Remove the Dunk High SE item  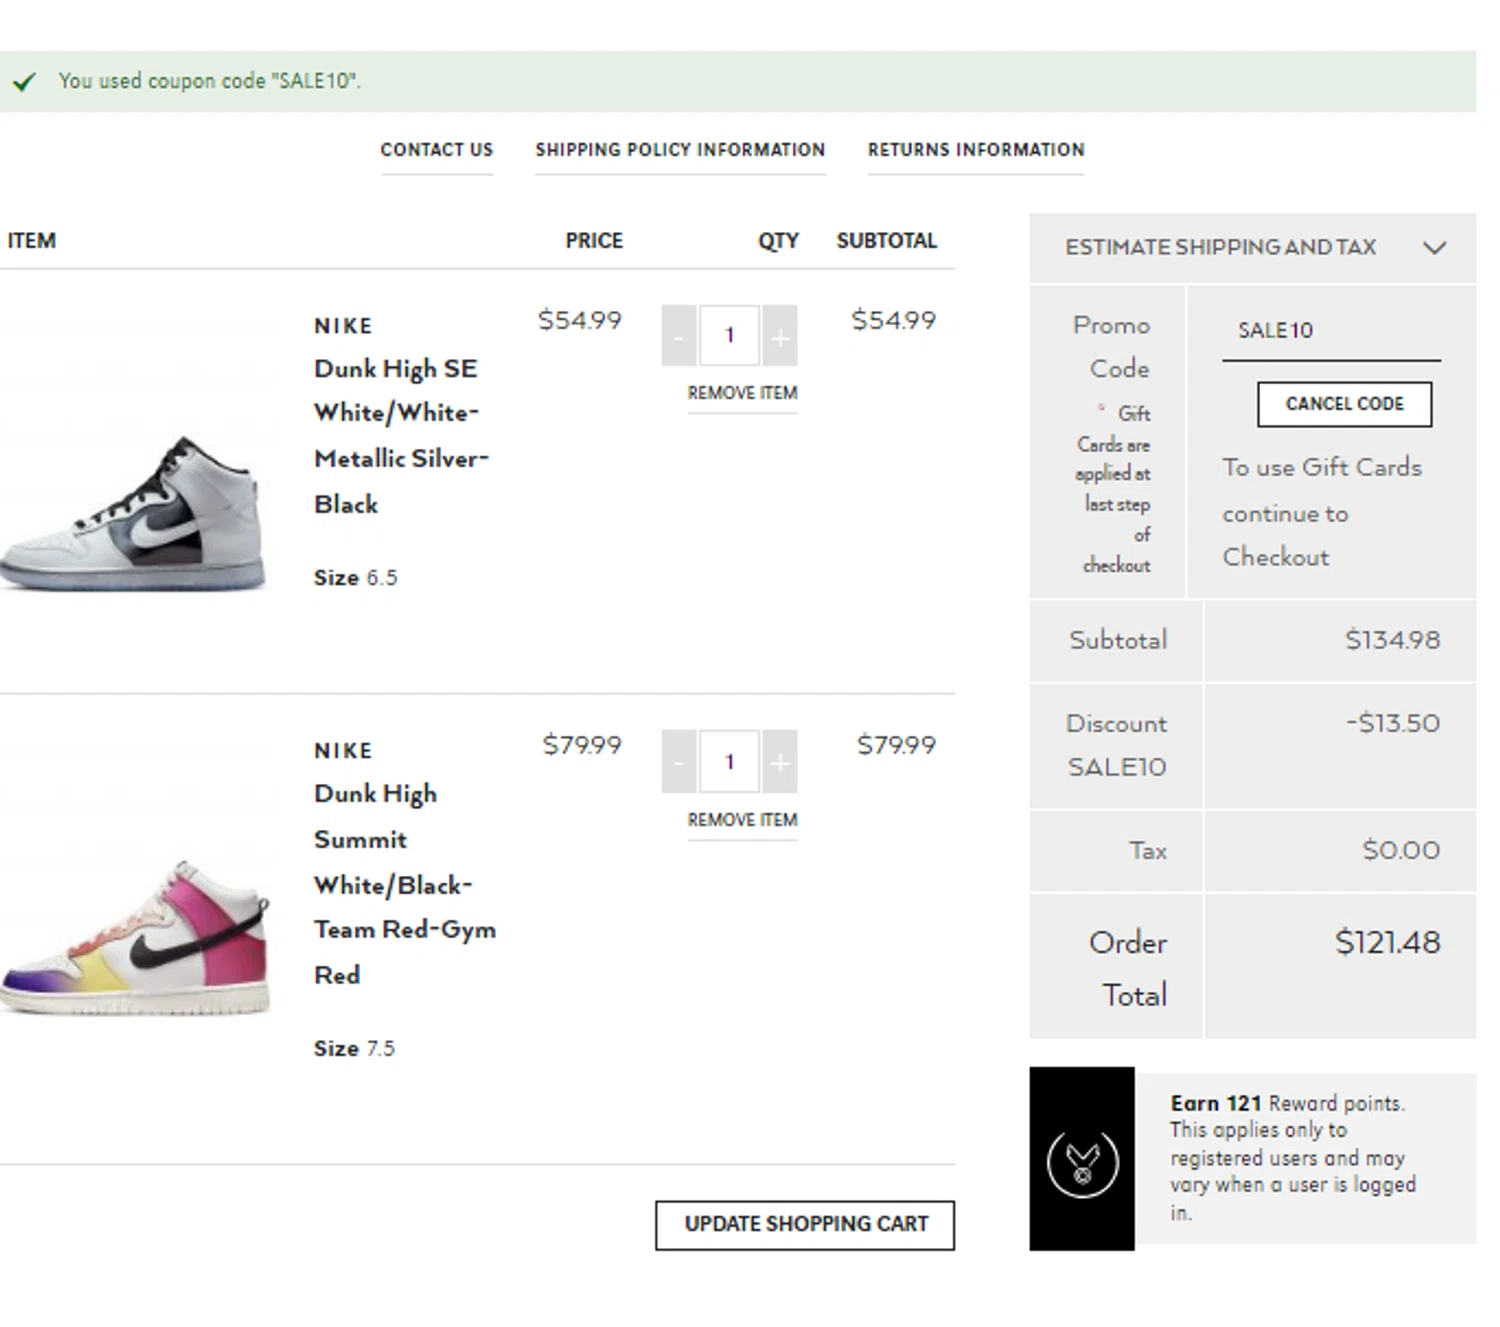coord(742,393)
